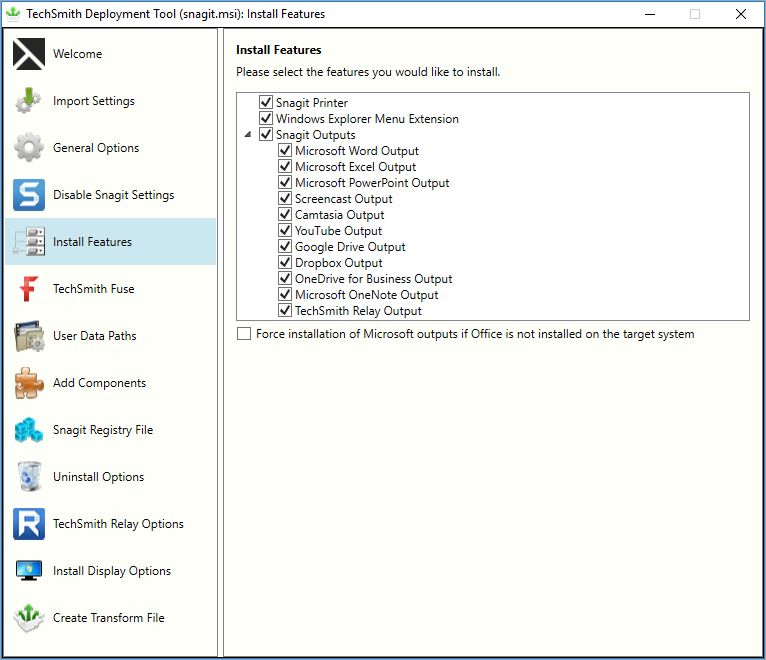Viewport: 766px width, 660px height.
Task: Click the Install Features server icon
Action: (x=29, y=241)
